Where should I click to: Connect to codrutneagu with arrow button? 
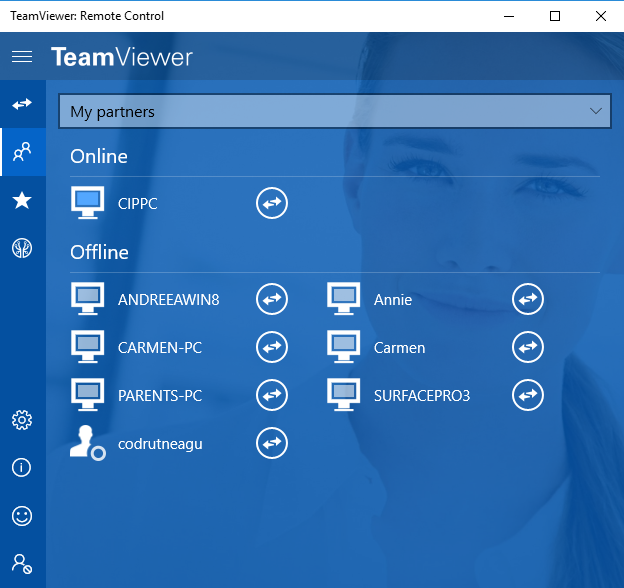click(x=272, y=443)
